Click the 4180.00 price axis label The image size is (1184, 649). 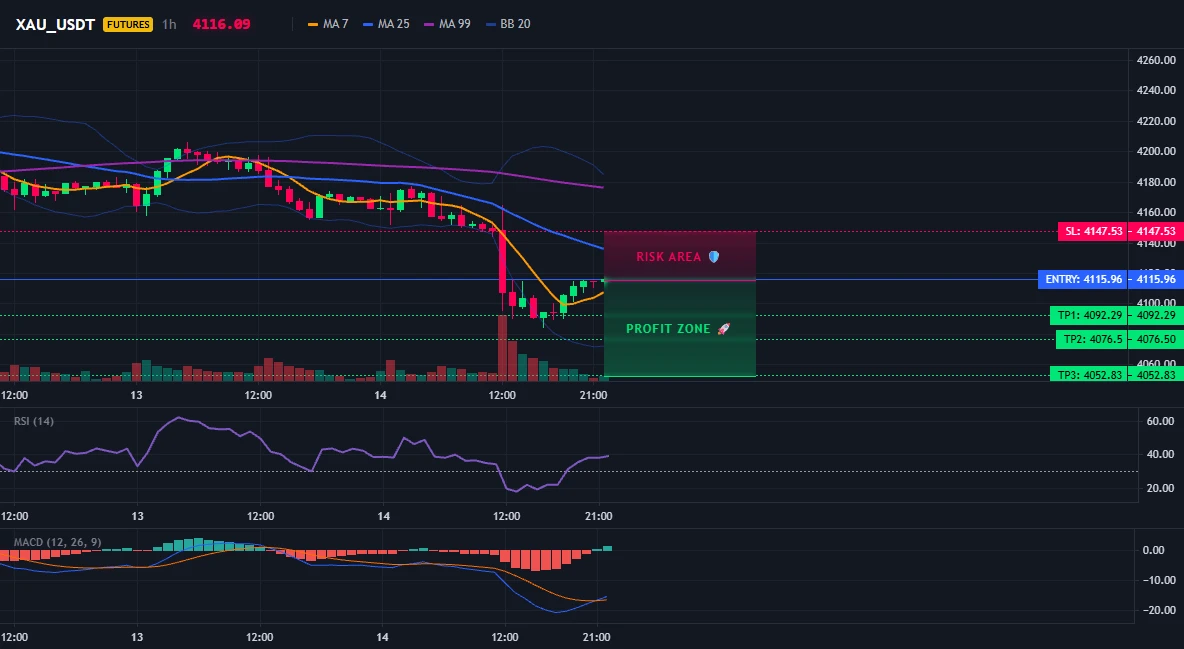click(x=1156, y=182)
